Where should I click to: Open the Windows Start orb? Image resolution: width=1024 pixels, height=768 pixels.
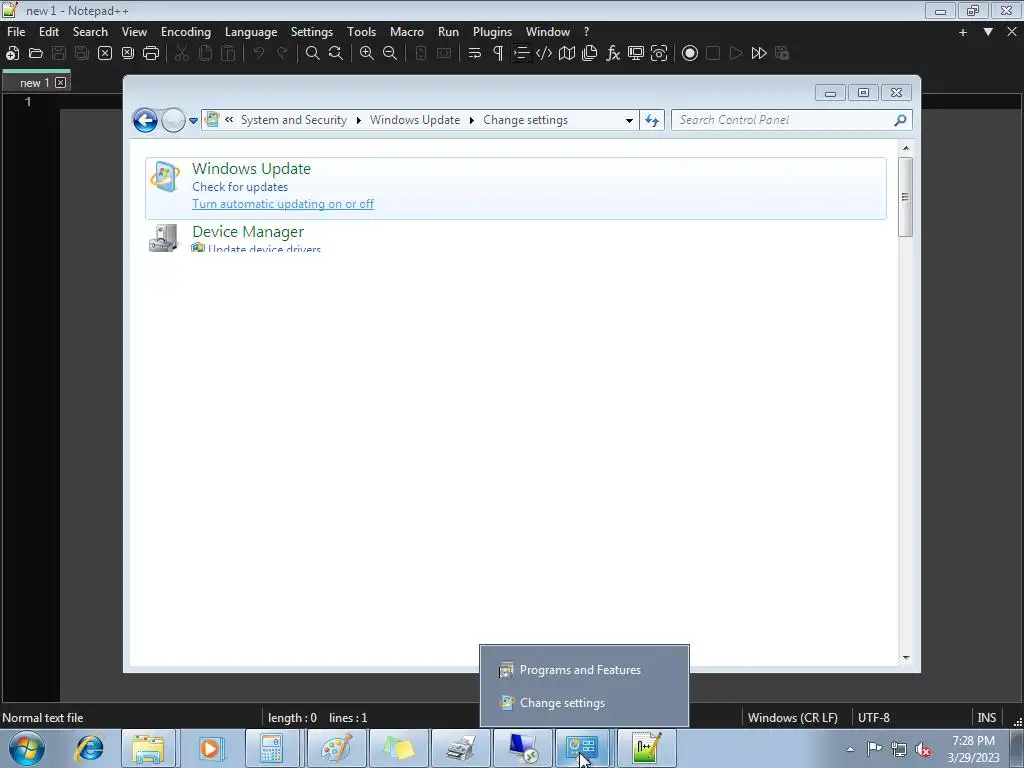coord(26,748)
